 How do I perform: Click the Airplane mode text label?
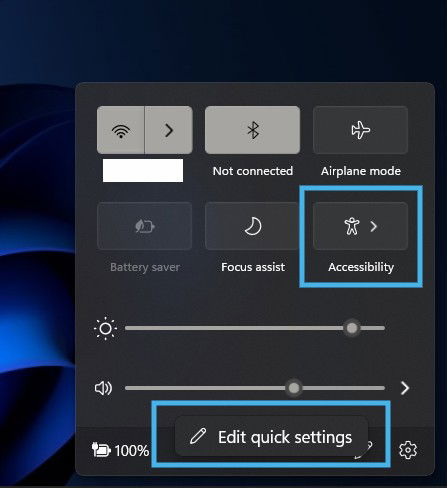click(x=361, y=171)
